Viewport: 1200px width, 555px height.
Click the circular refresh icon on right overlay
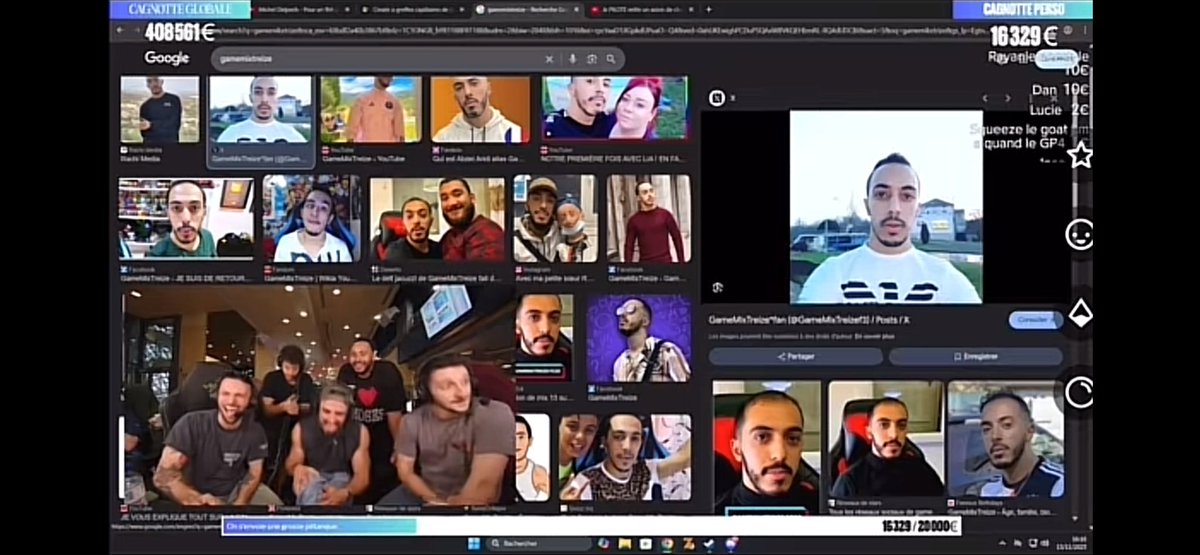click(x=1080, y=392)
